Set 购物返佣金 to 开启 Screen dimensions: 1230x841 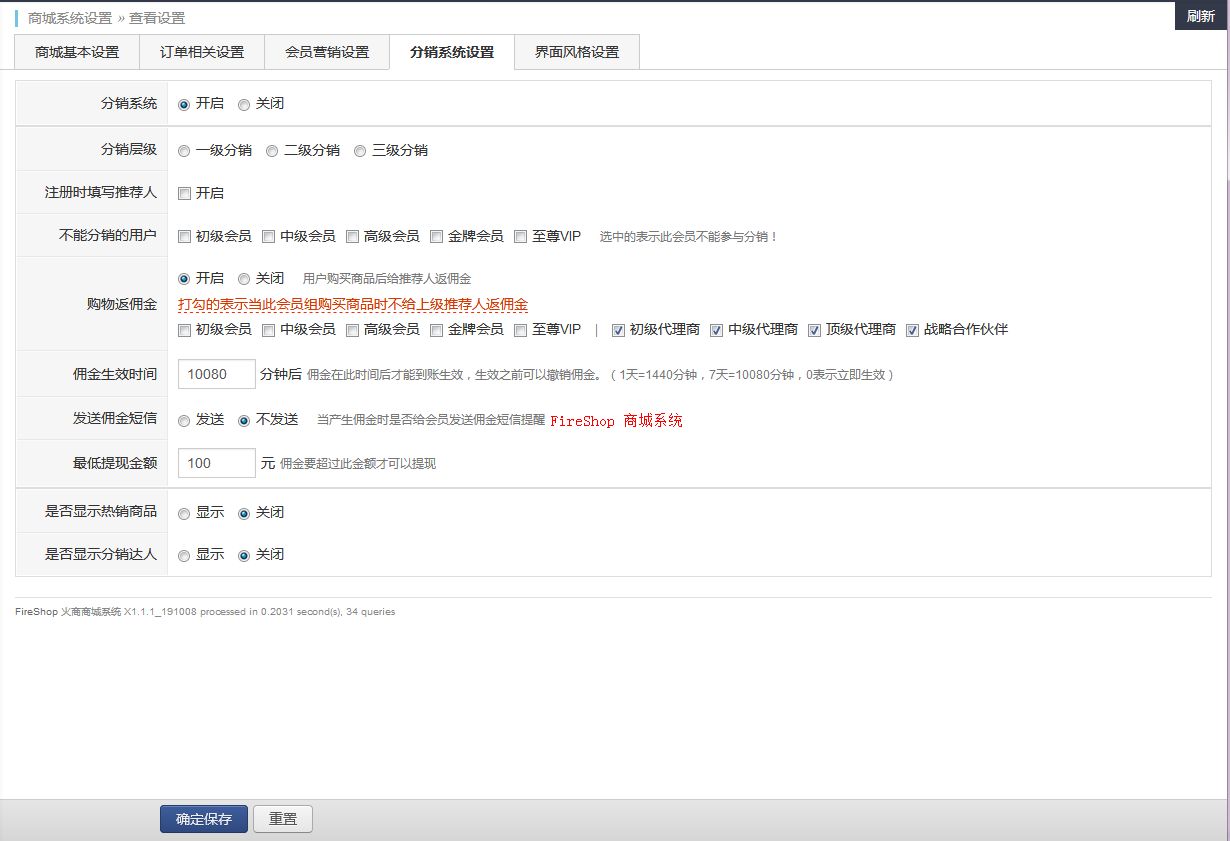click(x=184, y=279)
